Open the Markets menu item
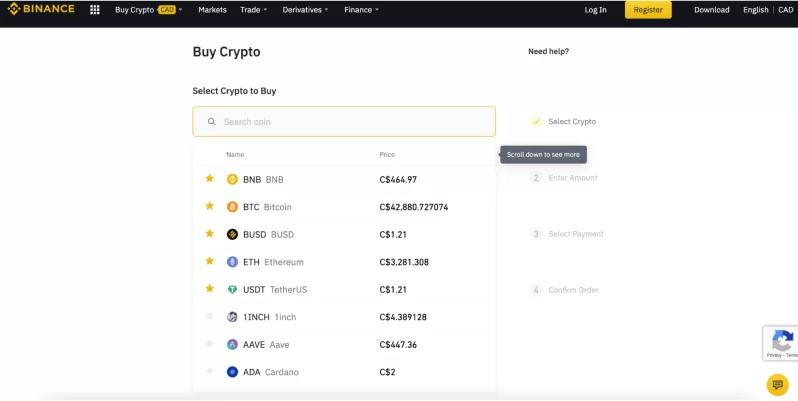The image size is (798, 401). coord(212,10)
